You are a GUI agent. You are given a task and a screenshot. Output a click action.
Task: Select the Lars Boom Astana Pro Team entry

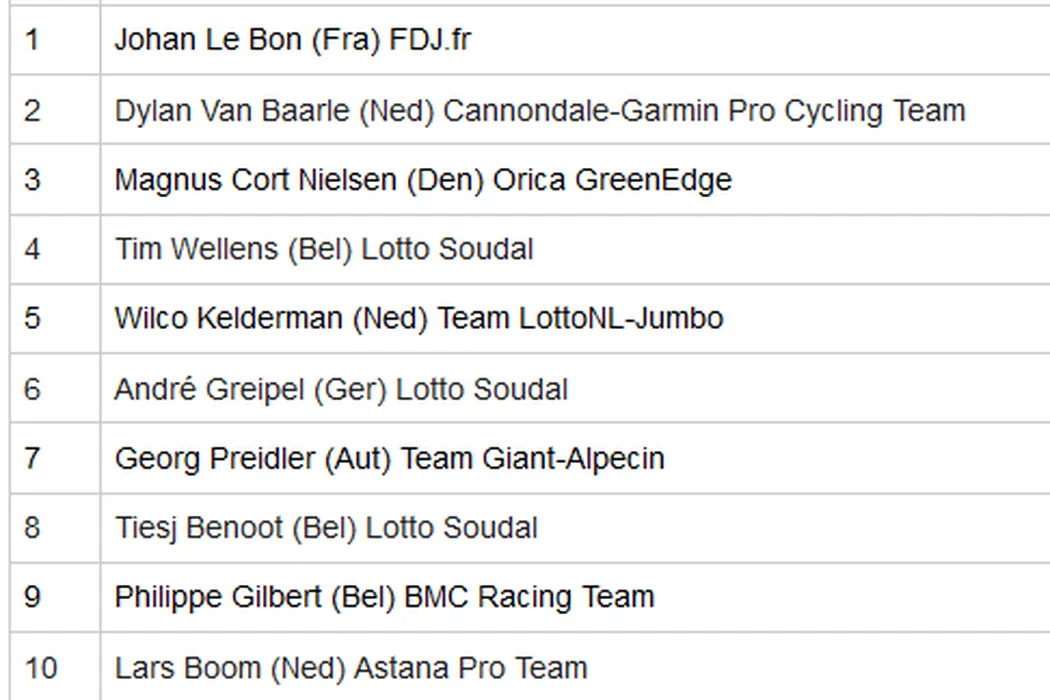tap(351, 667)
